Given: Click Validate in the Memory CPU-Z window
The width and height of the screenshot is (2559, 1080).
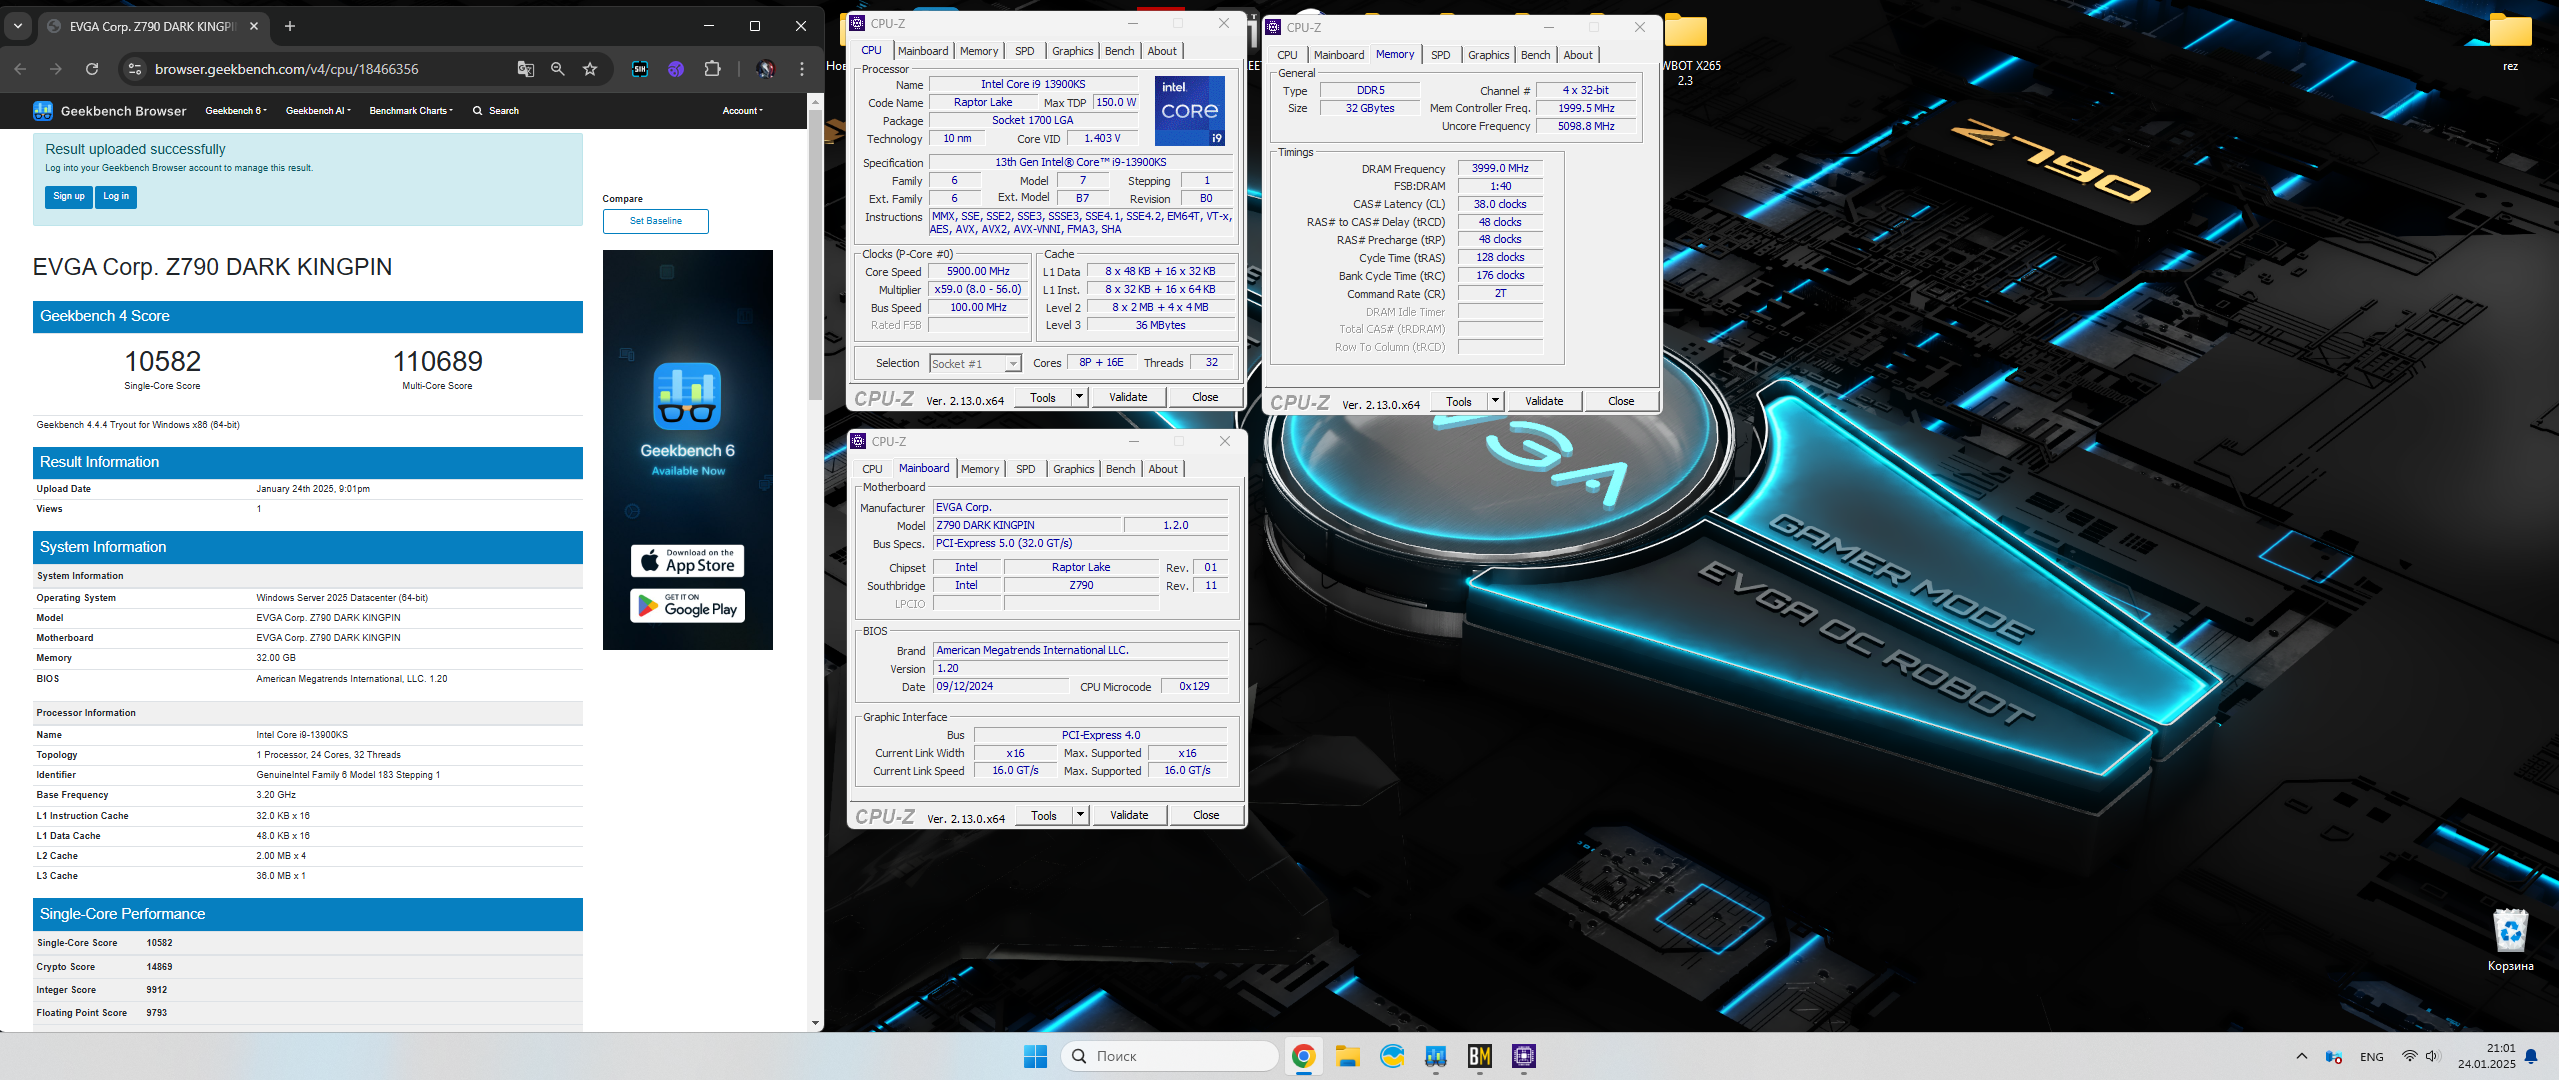Looking at the screenshot, I should [x=1544, y=401].
